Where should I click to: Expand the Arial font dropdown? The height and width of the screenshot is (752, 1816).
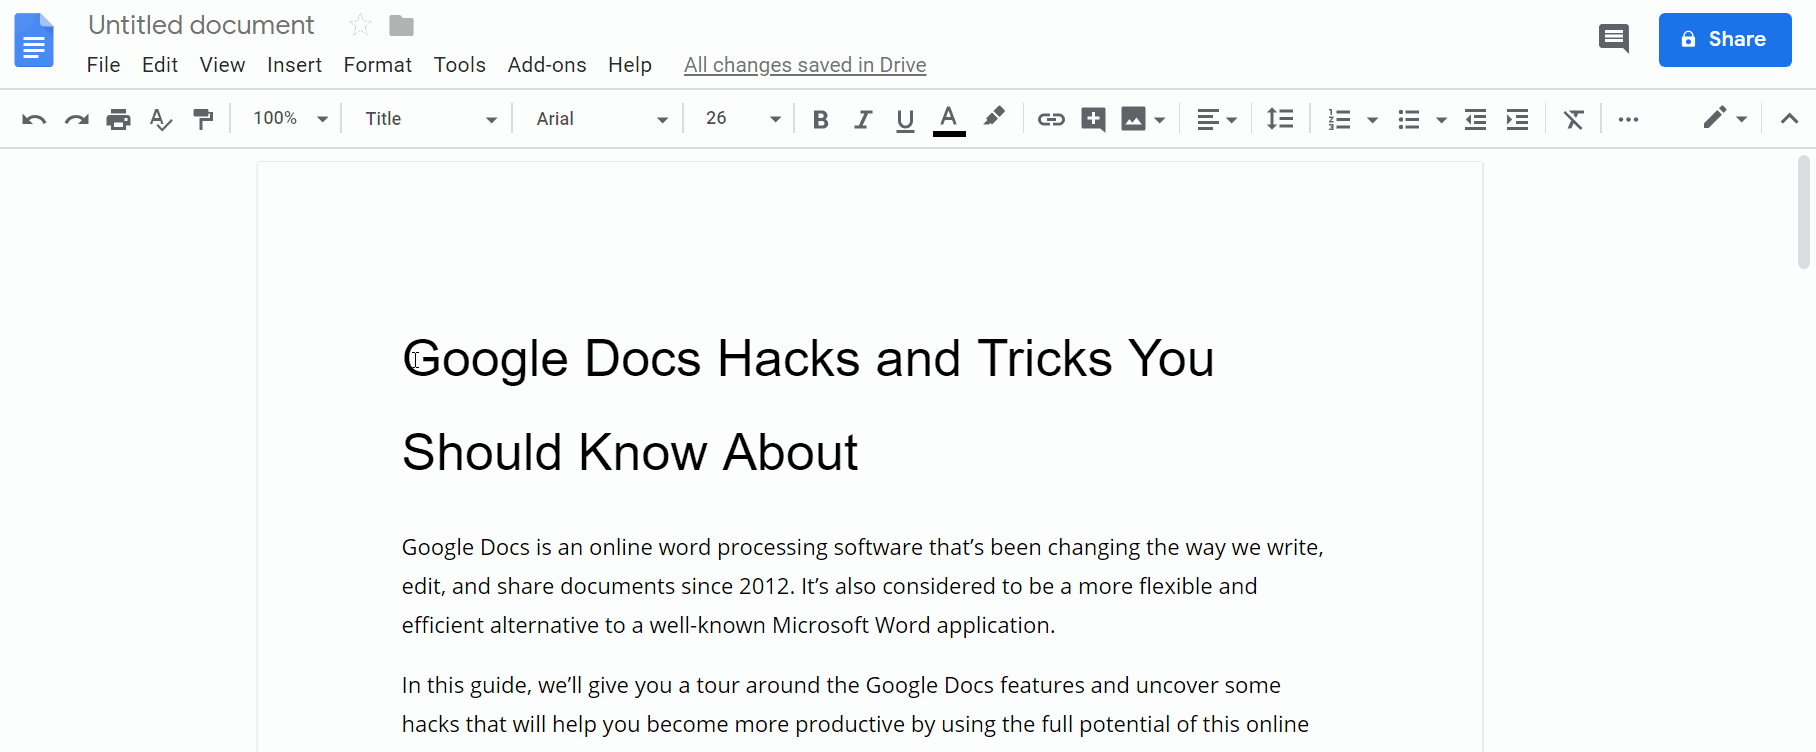(601, 119)
